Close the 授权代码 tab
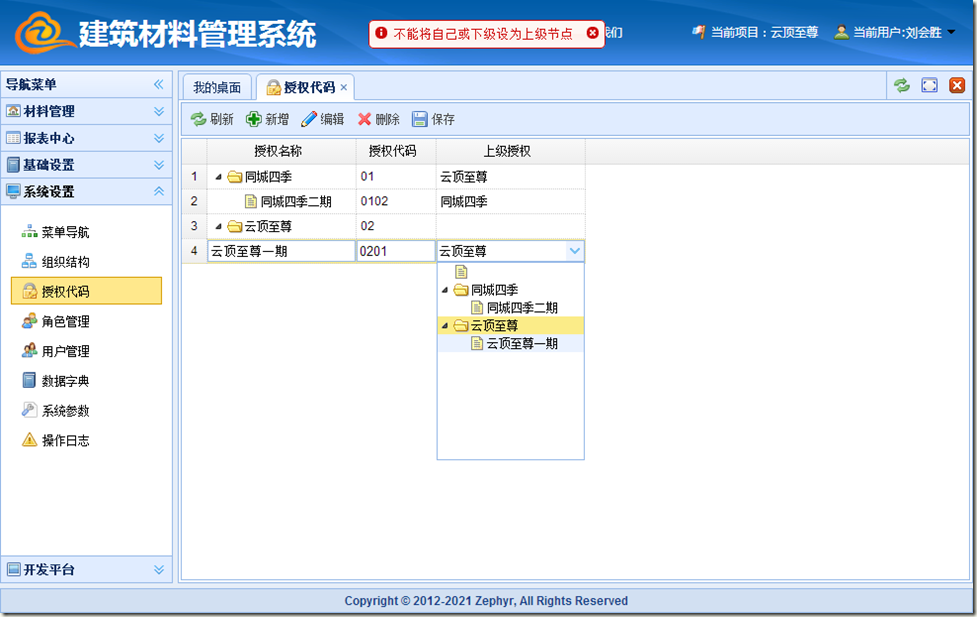 coord(344,87)
